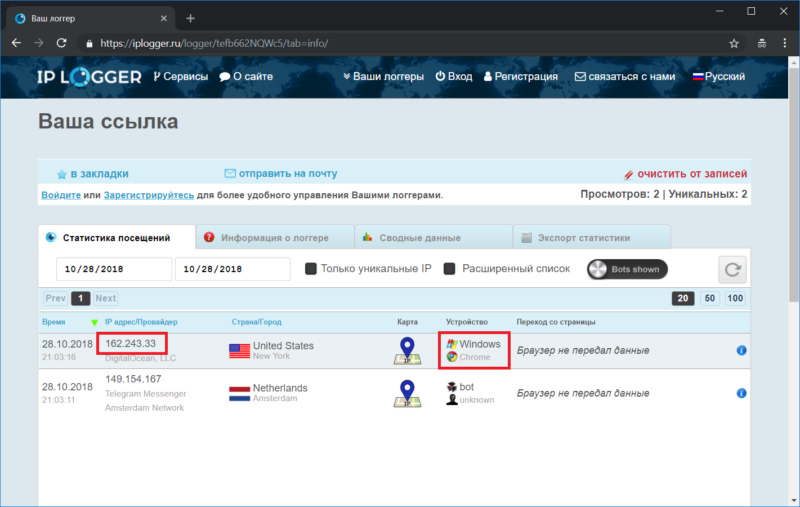This screenshot has width=800, height=507.
Task: Enable the Расширенный список checkbox
Action: point(450,269)
